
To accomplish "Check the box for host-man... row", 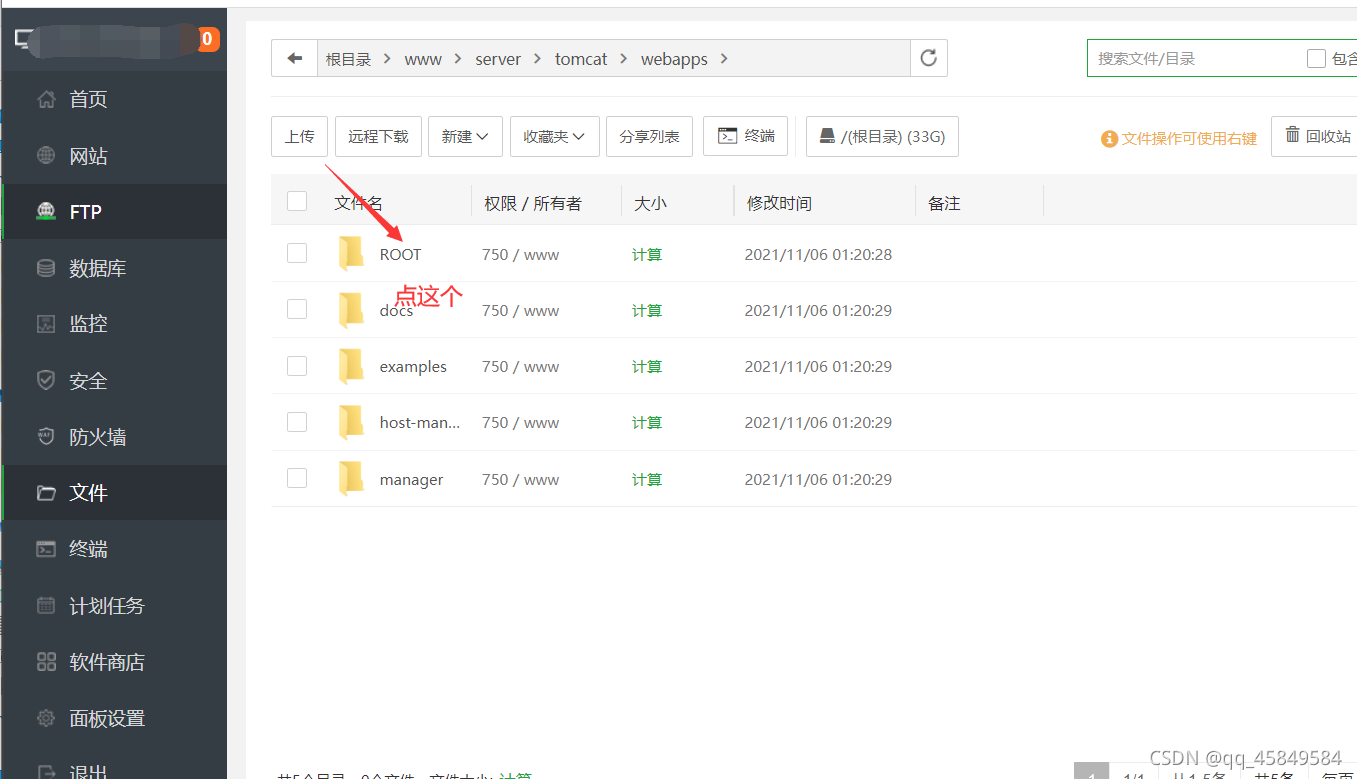I will (x=297, y=421).
